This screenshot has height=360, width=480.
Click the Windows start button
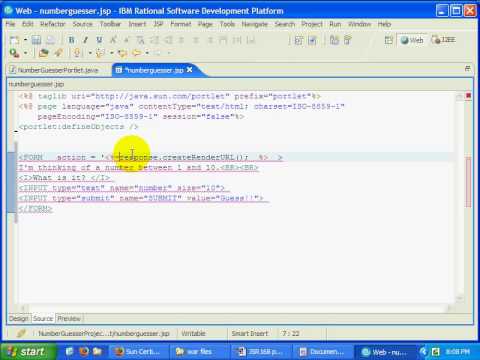click(x=28, y=352)
